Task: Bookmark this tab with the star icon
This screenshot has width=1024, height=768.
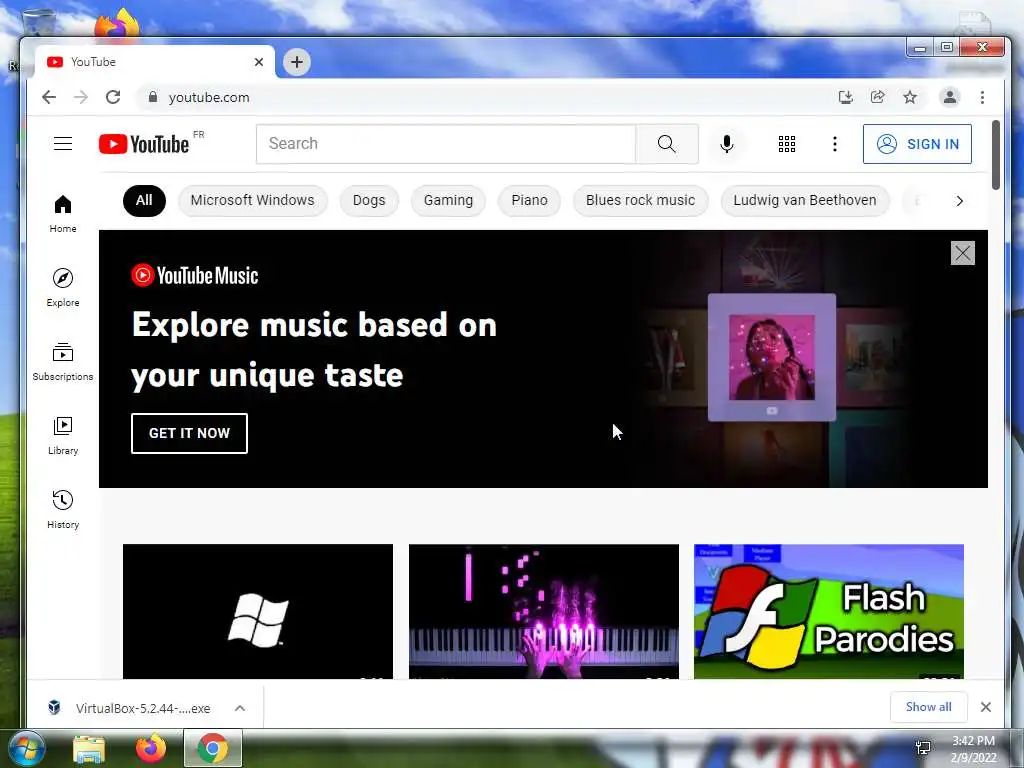Action: [x=910, y=97]
